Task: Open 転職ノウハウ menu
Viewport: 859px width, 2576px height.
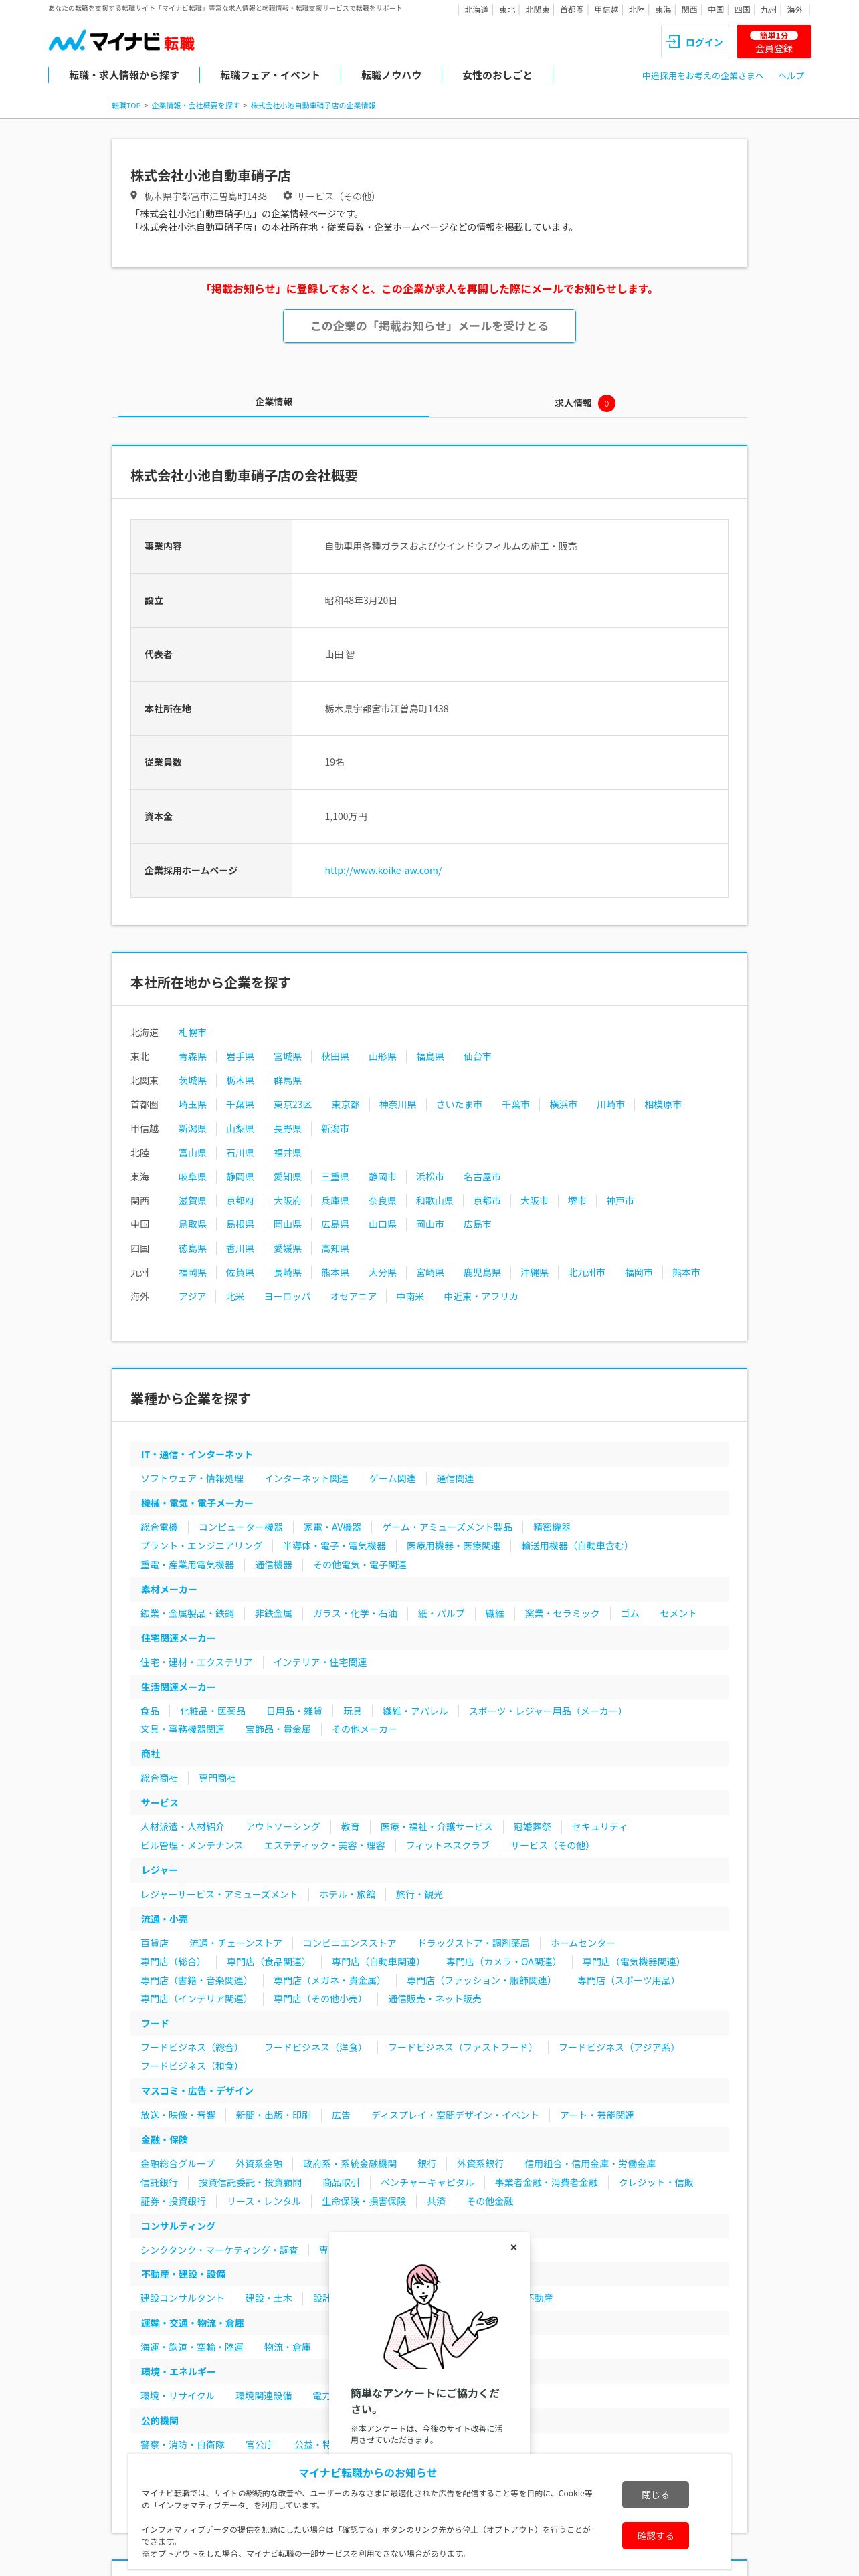Action: [391, 75]
